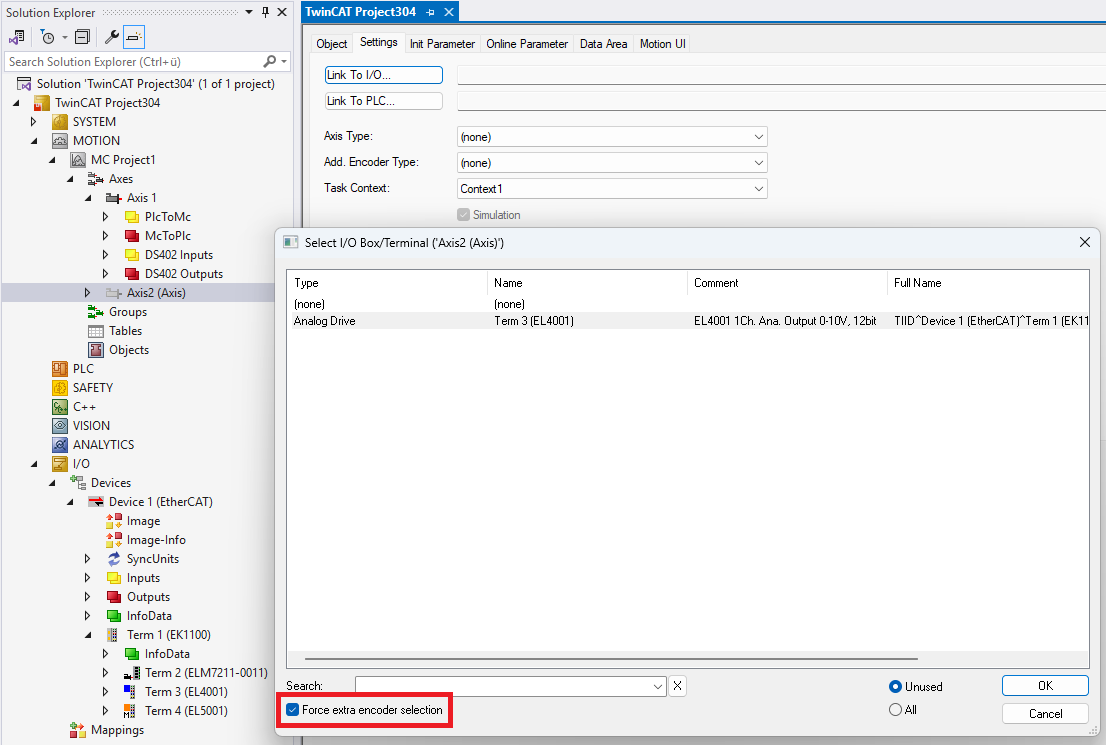1106x745 pixels.
Task: Expand Term 2 (ELM7211-0011) node
Action: tap(105, 673)
